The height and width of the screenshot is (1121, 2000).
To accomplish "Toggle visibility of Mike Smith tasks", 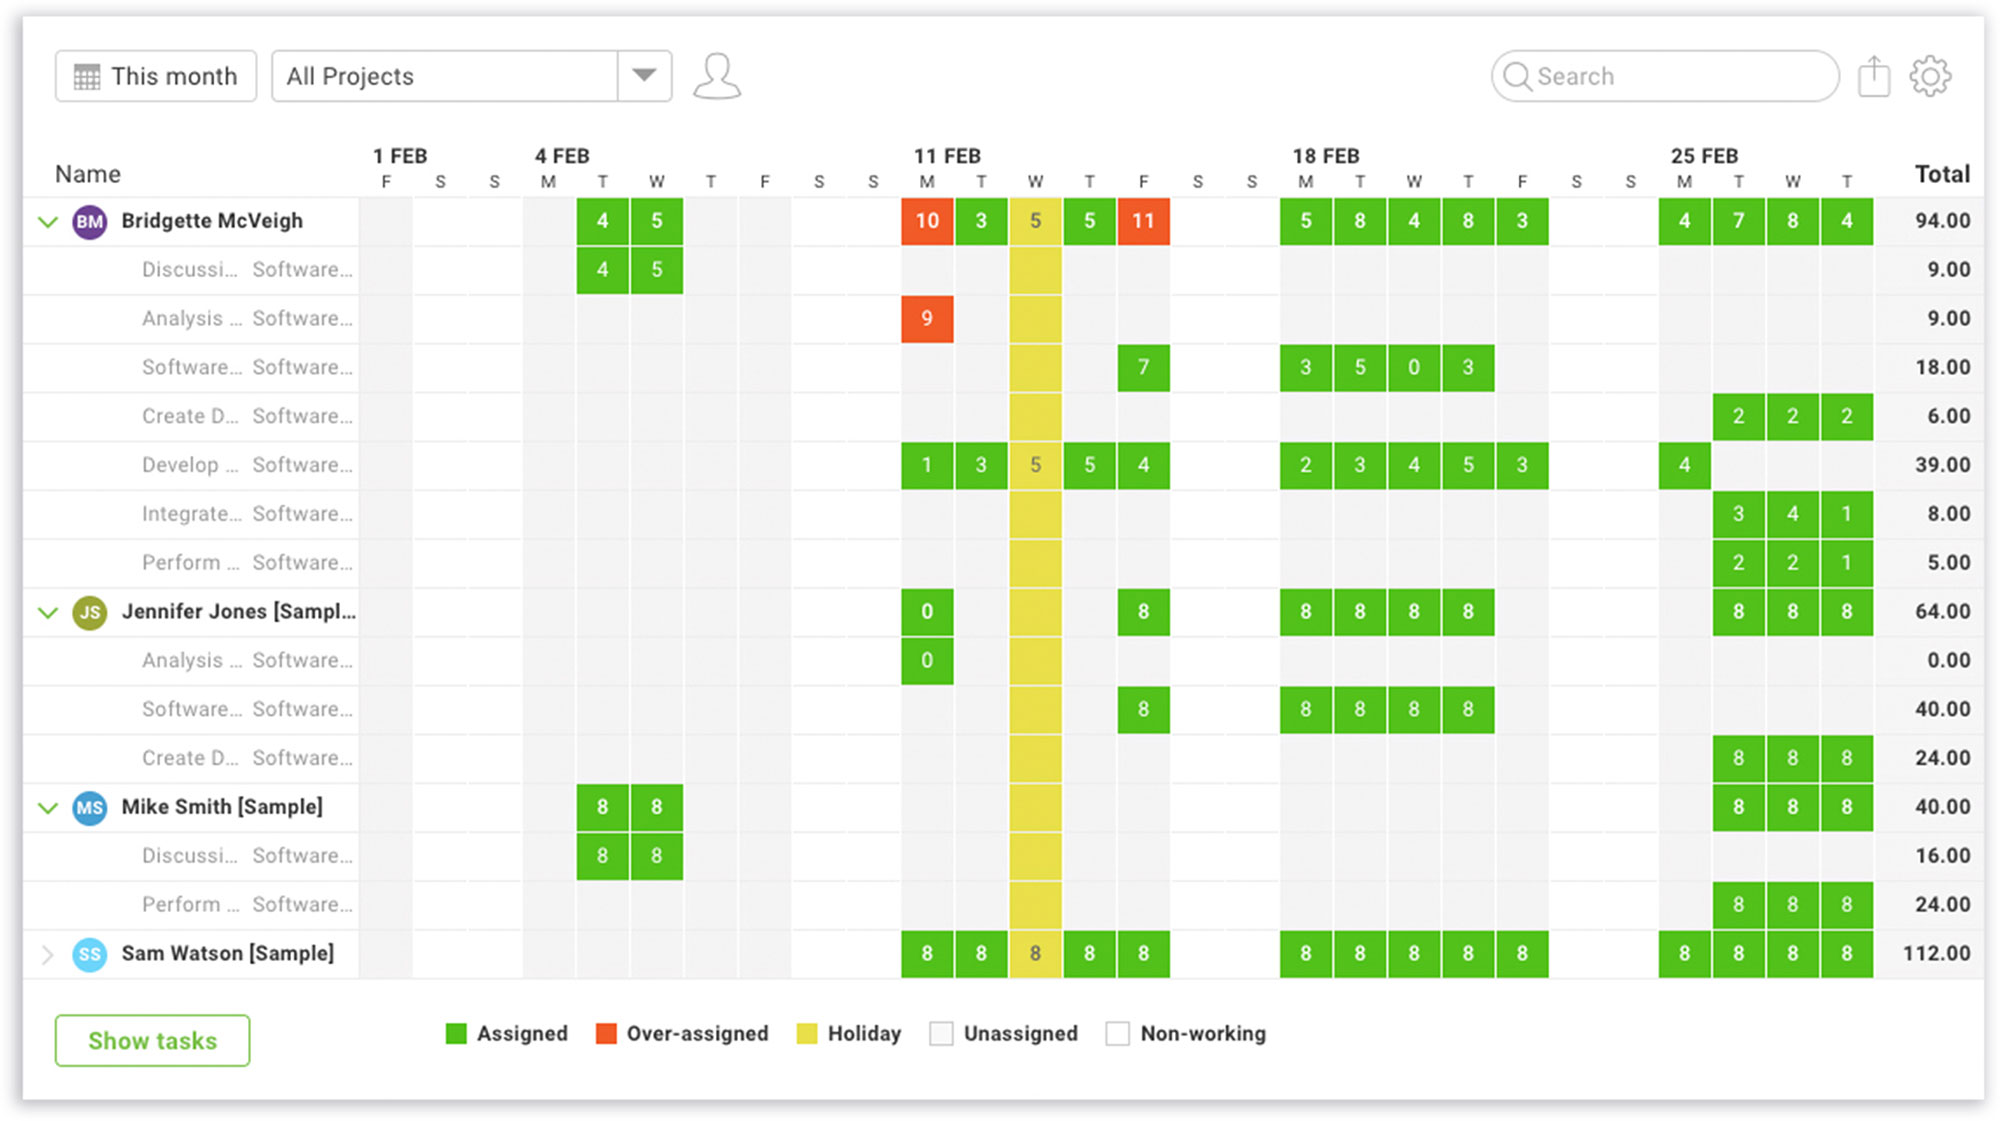I will pyautogui.click(x=51, y=806).
